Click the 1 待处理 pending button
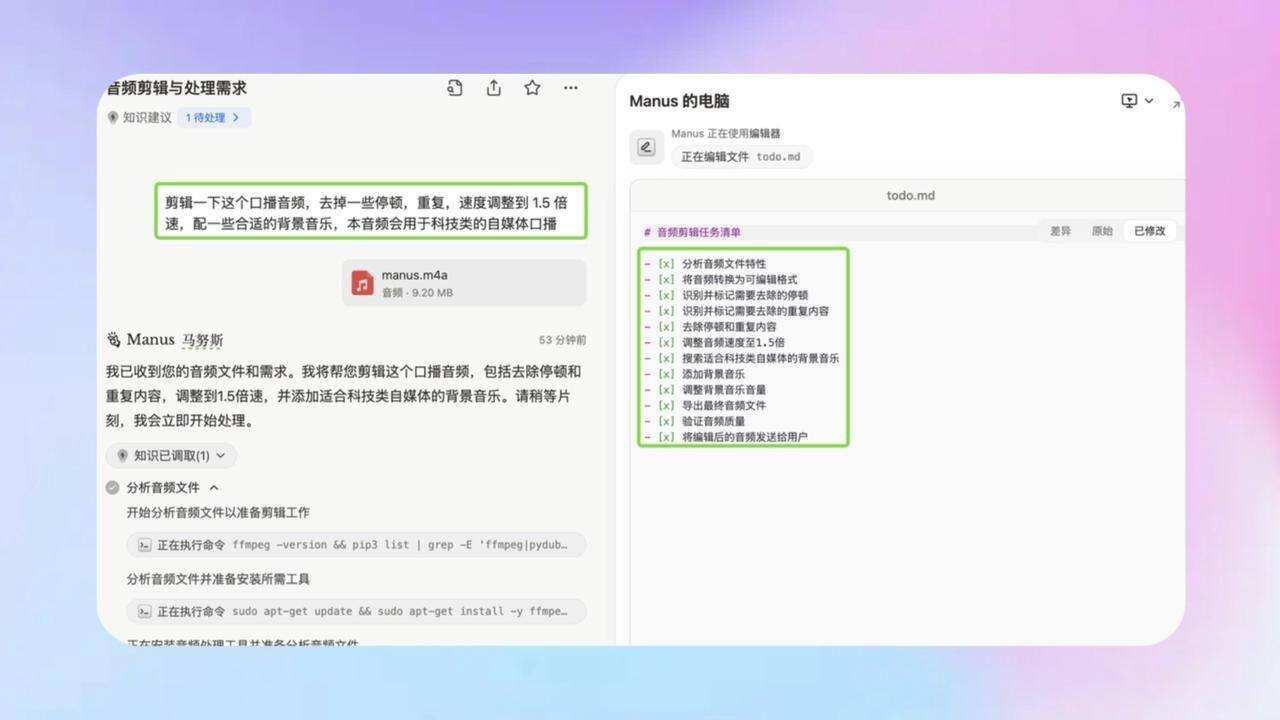 point(213,118)
